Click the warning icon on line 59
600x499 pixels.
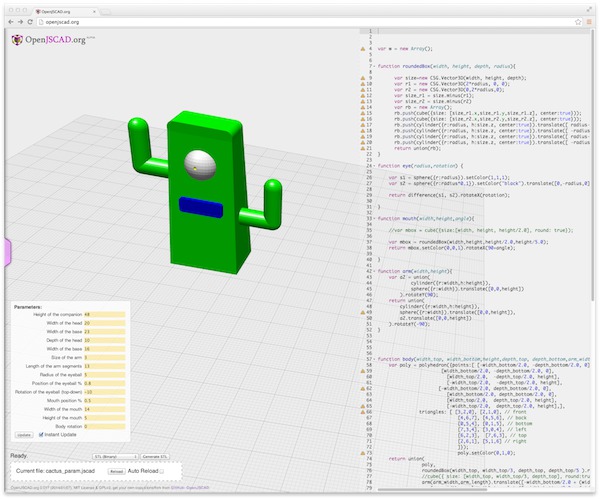point(363,371)
